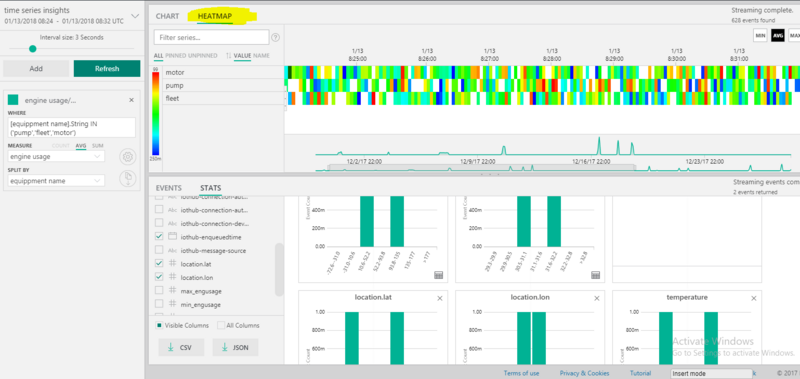The image size is (800, 379).
Task: Uncheck the iothub-enqueuedtime column checkbox
Action: coord(159,237)
